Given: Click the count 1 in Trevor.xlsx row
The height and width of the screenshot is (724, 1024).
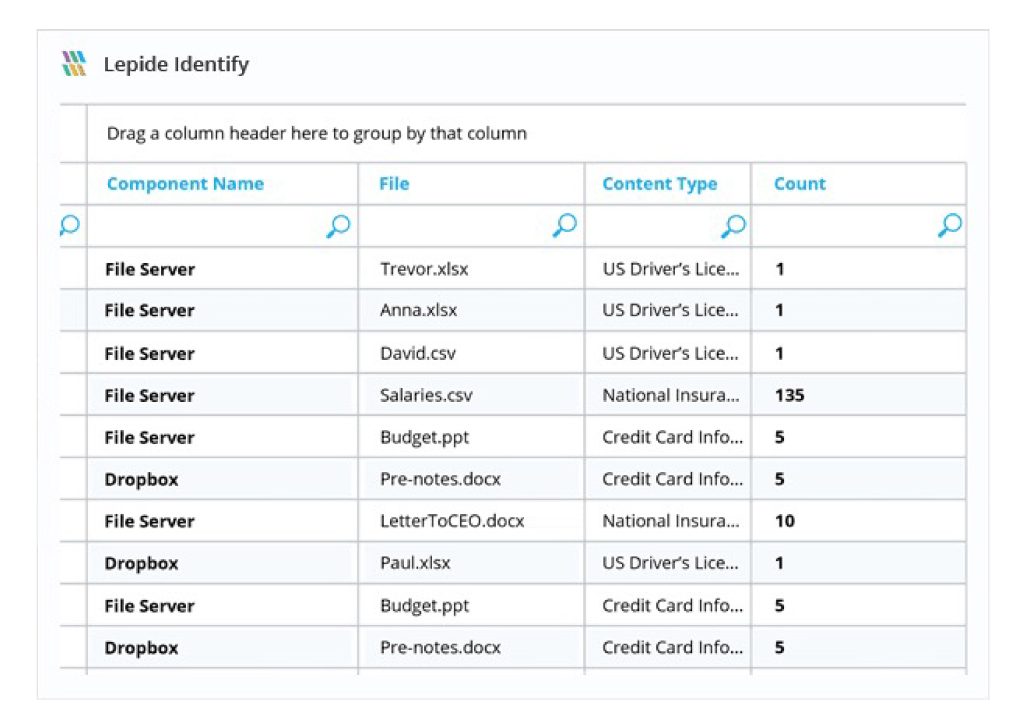Looking at the screenshot, I should coord(780,269).
